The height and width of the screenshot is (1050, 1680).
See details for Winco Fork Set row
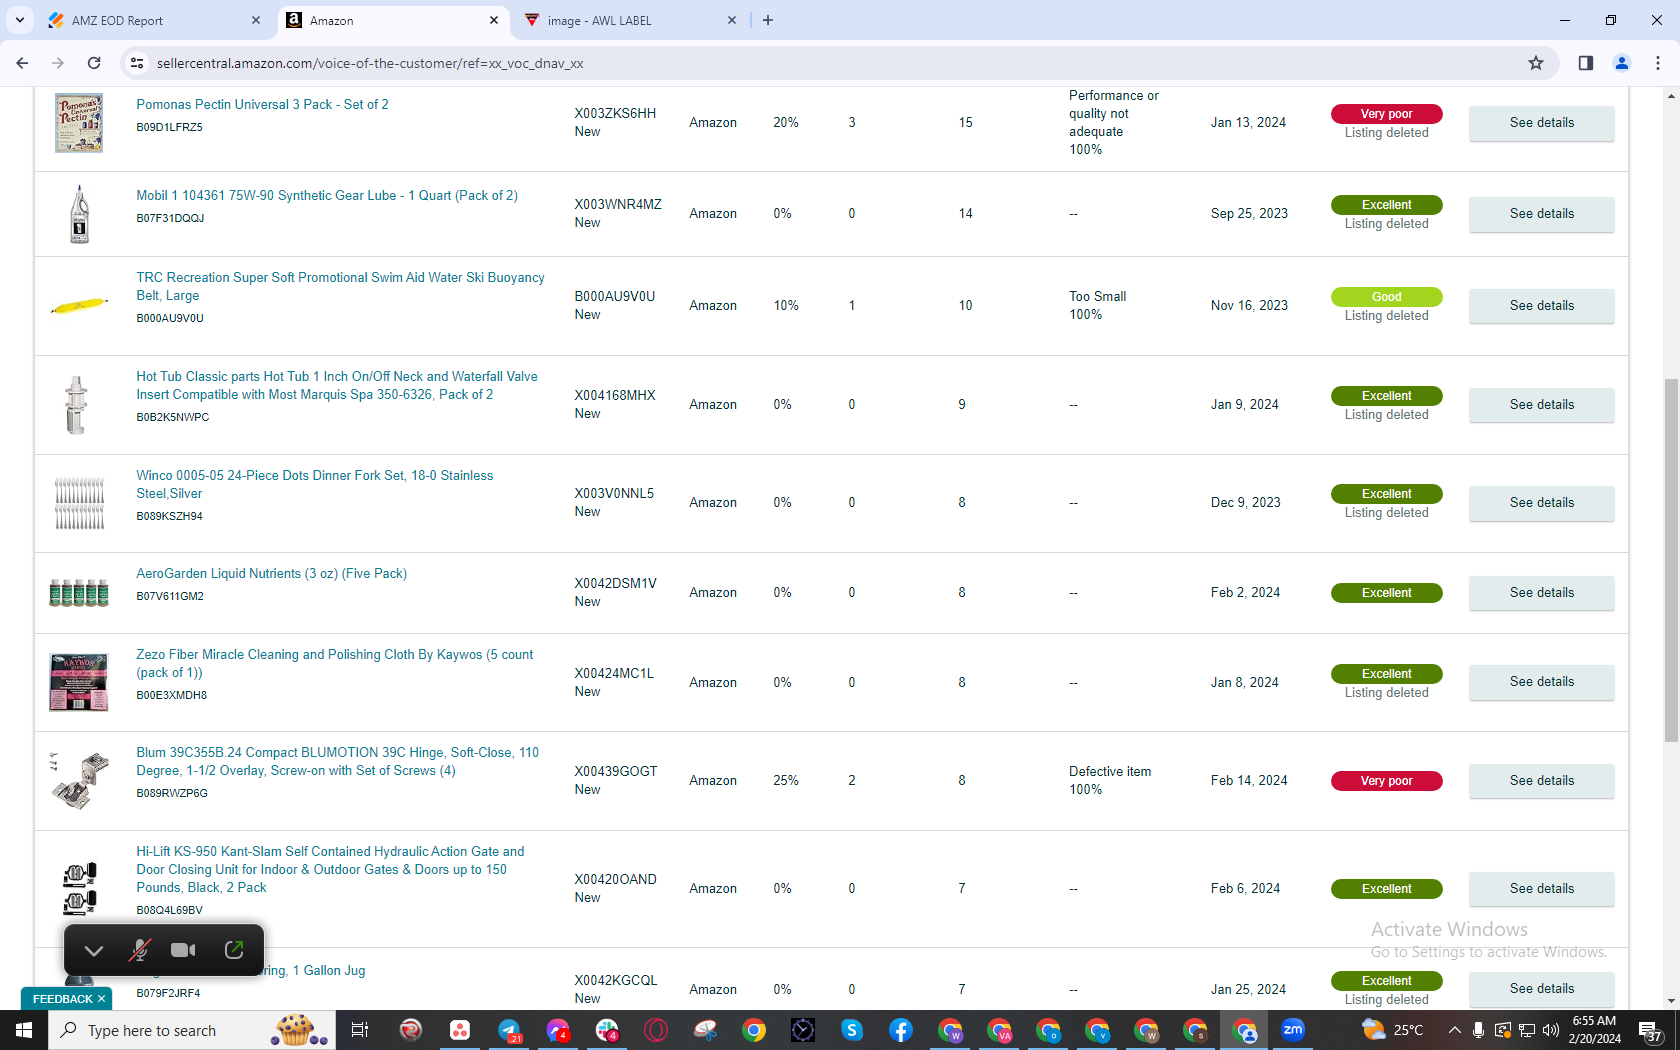click(x=1541, y=503)
